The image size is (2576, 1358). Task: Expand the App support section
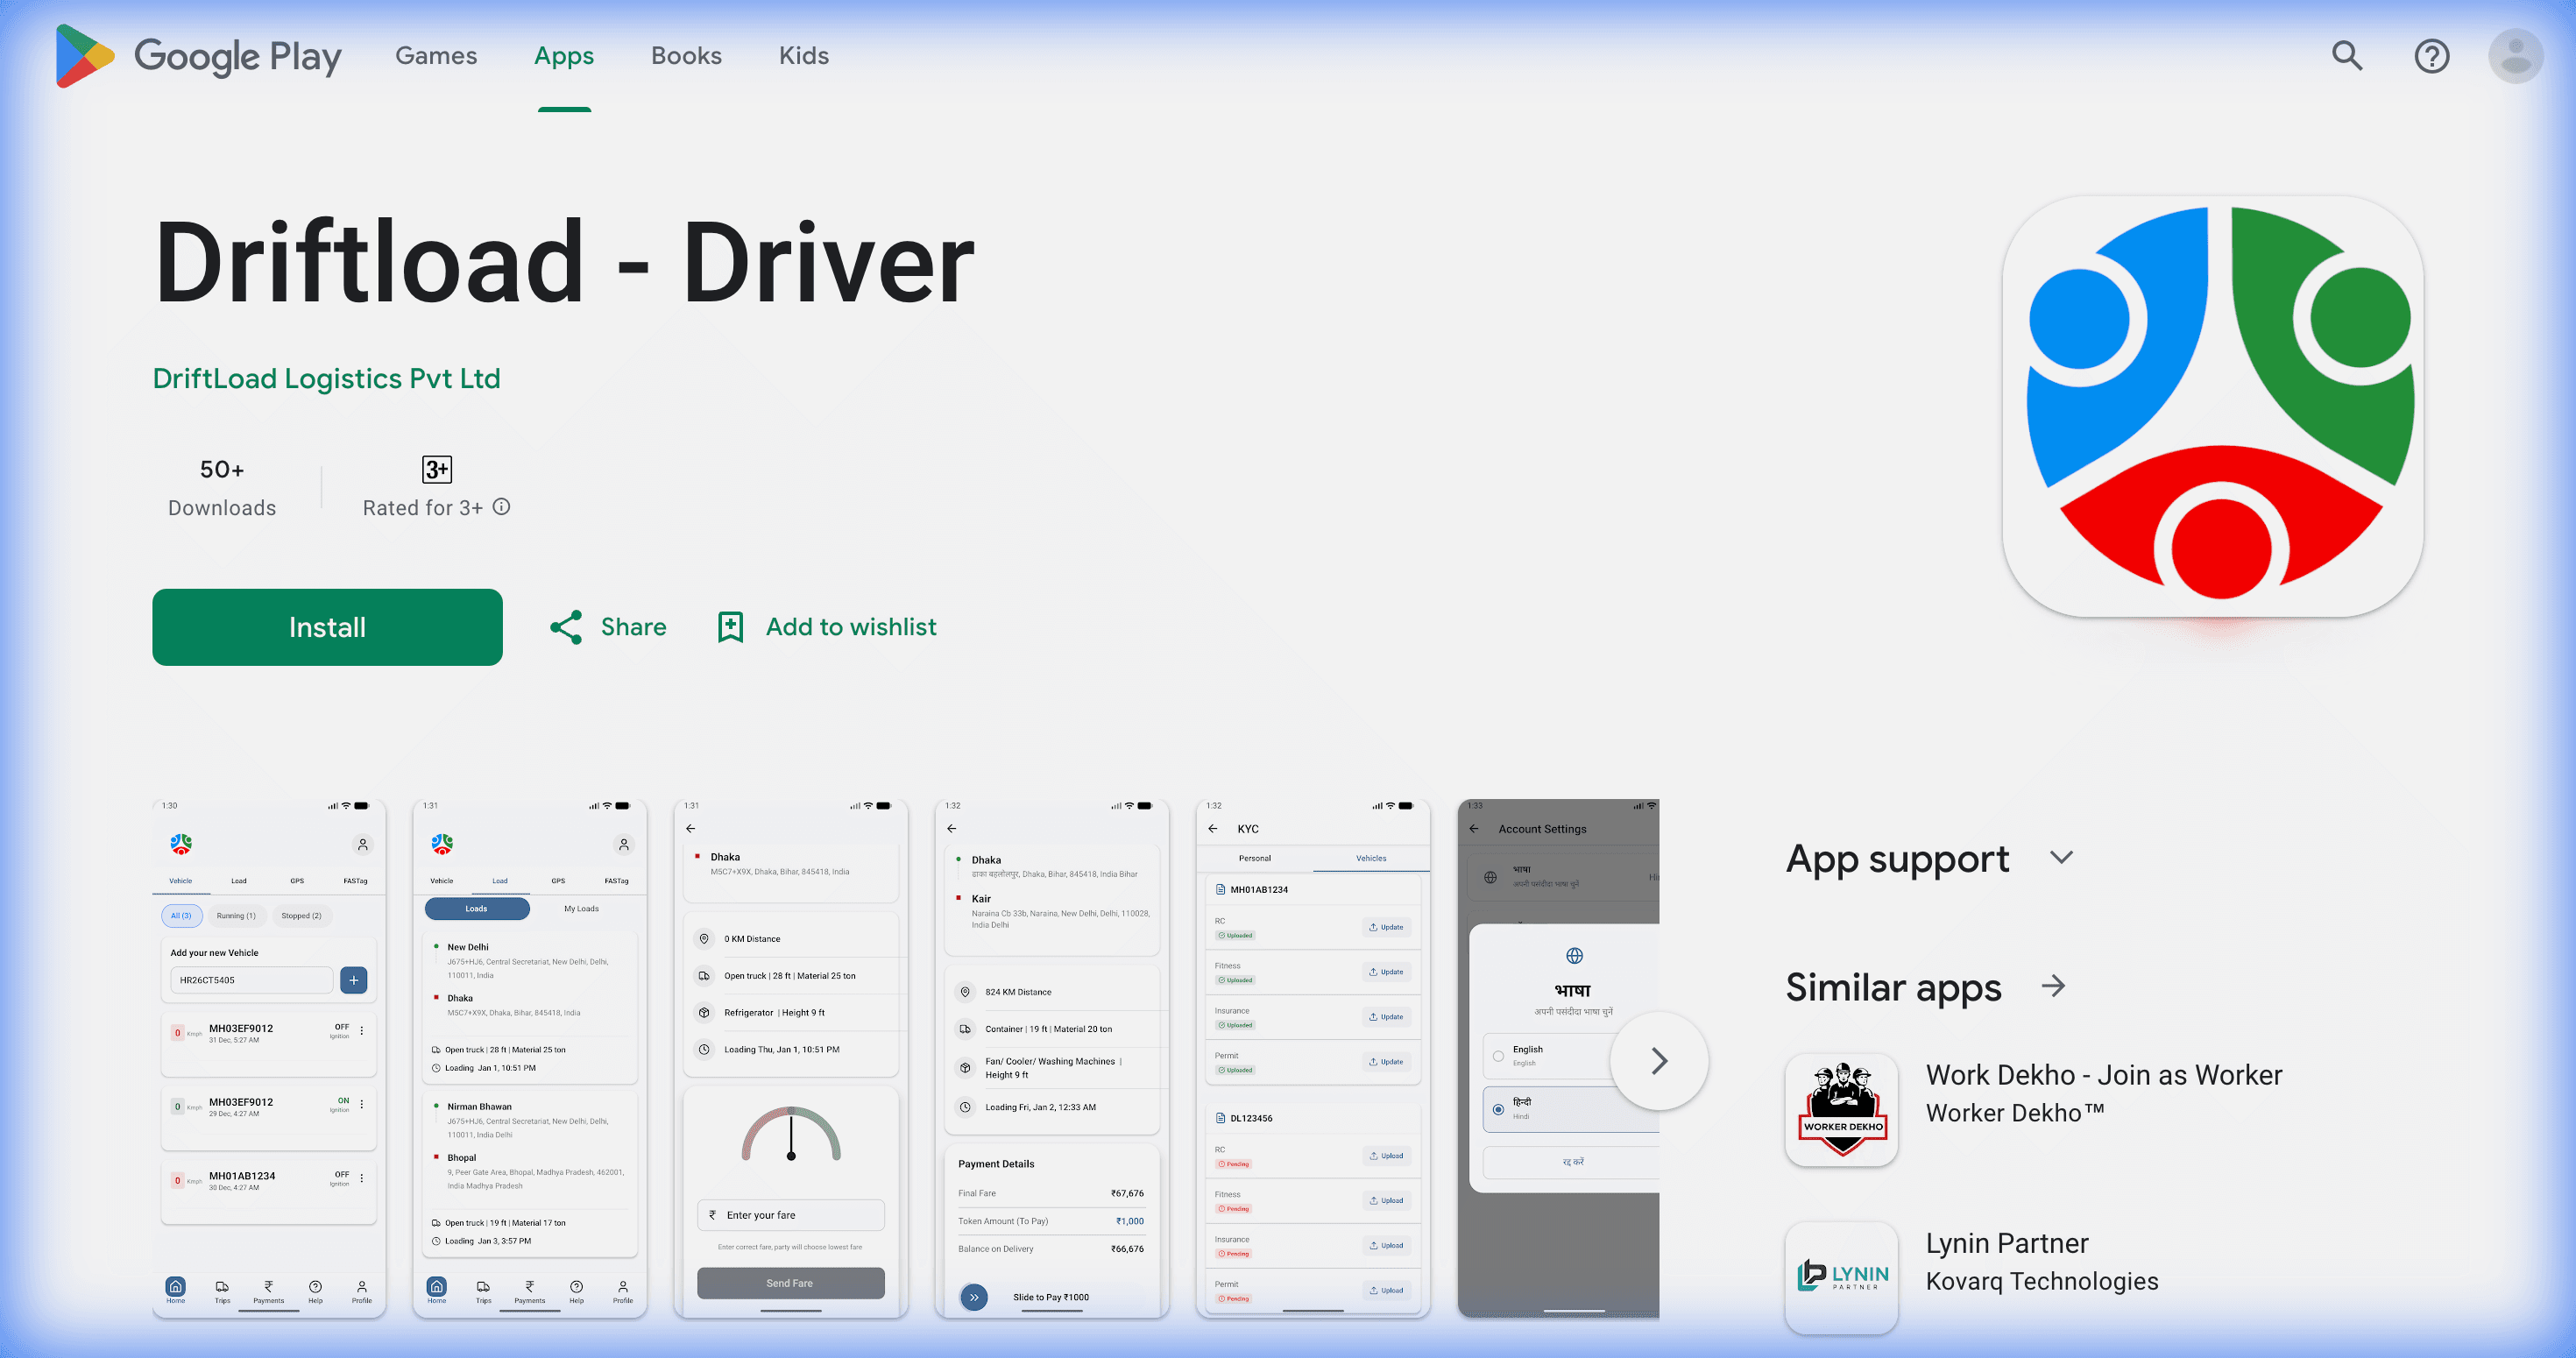(x=2062, y=858)
